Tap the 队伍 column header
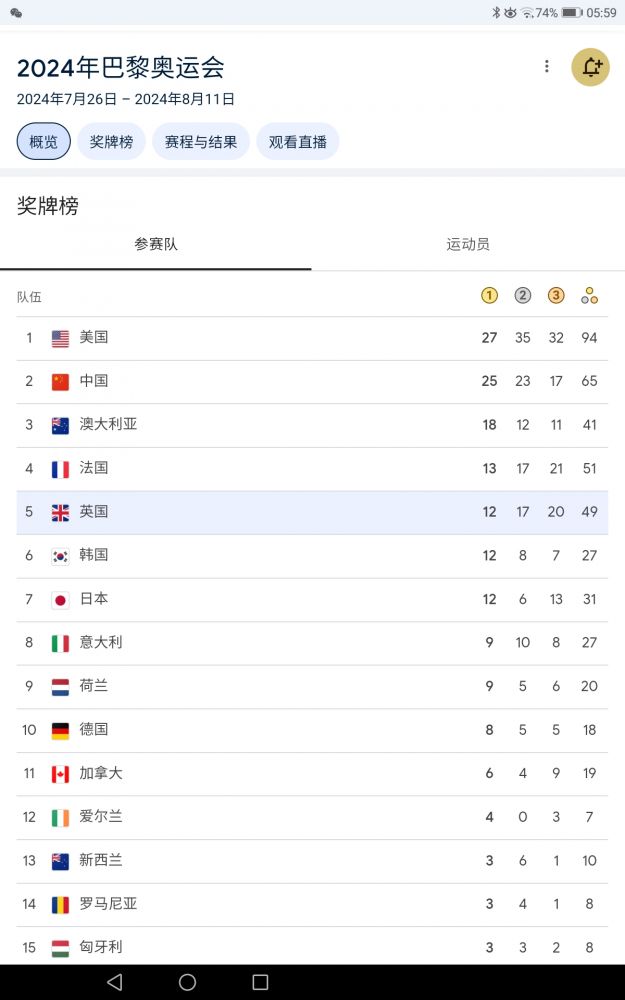This screenshot has width=625, height=1000. (x=30, y=297)
